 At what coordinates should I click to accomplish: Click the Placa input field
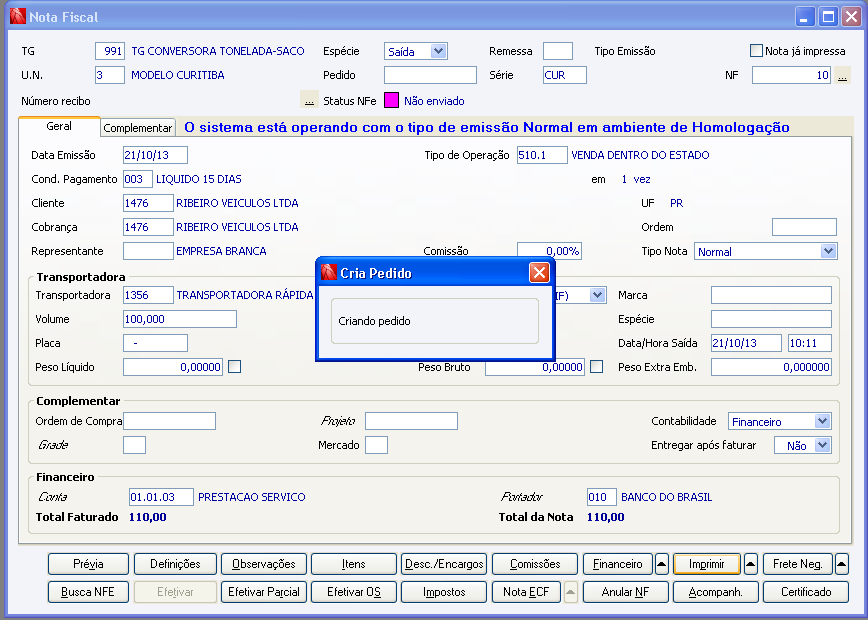[x=155, y=343]
